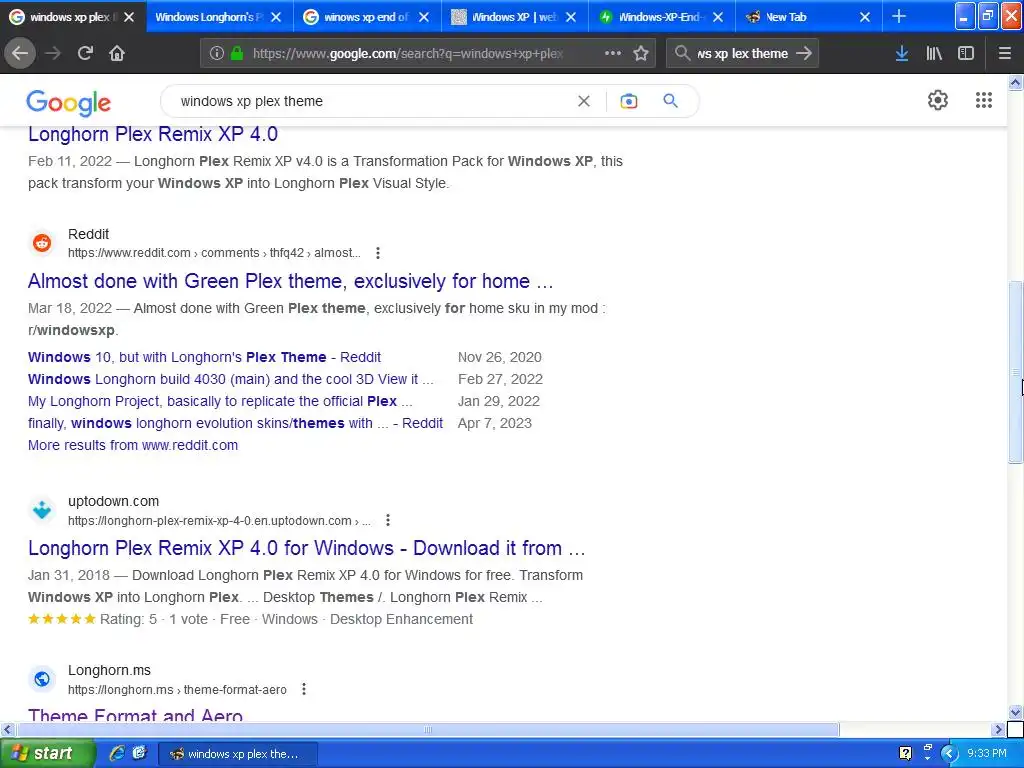This screenshot has width=1024, height=768.
Task: Open options menu for the Reddit result
Action: pos(377,253)
